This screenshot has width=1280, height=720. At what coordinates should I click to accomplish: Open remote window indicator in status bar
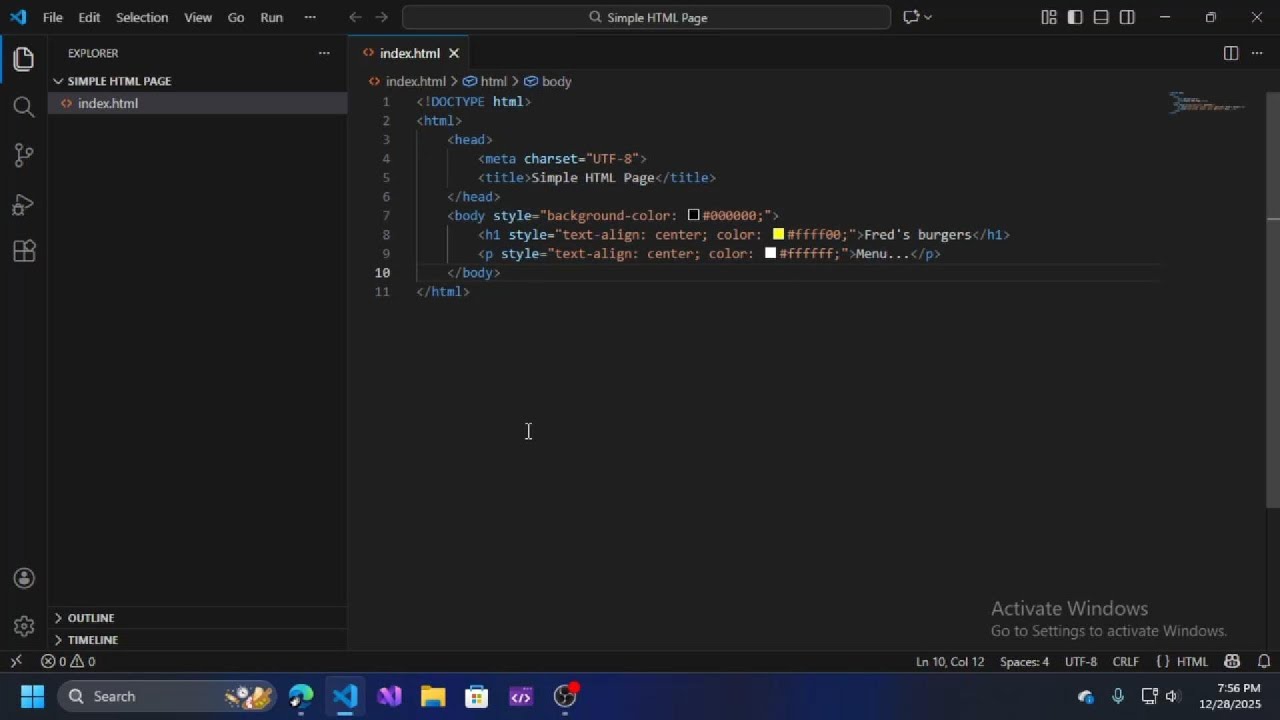pyautogui.click(x=16, y=661)
